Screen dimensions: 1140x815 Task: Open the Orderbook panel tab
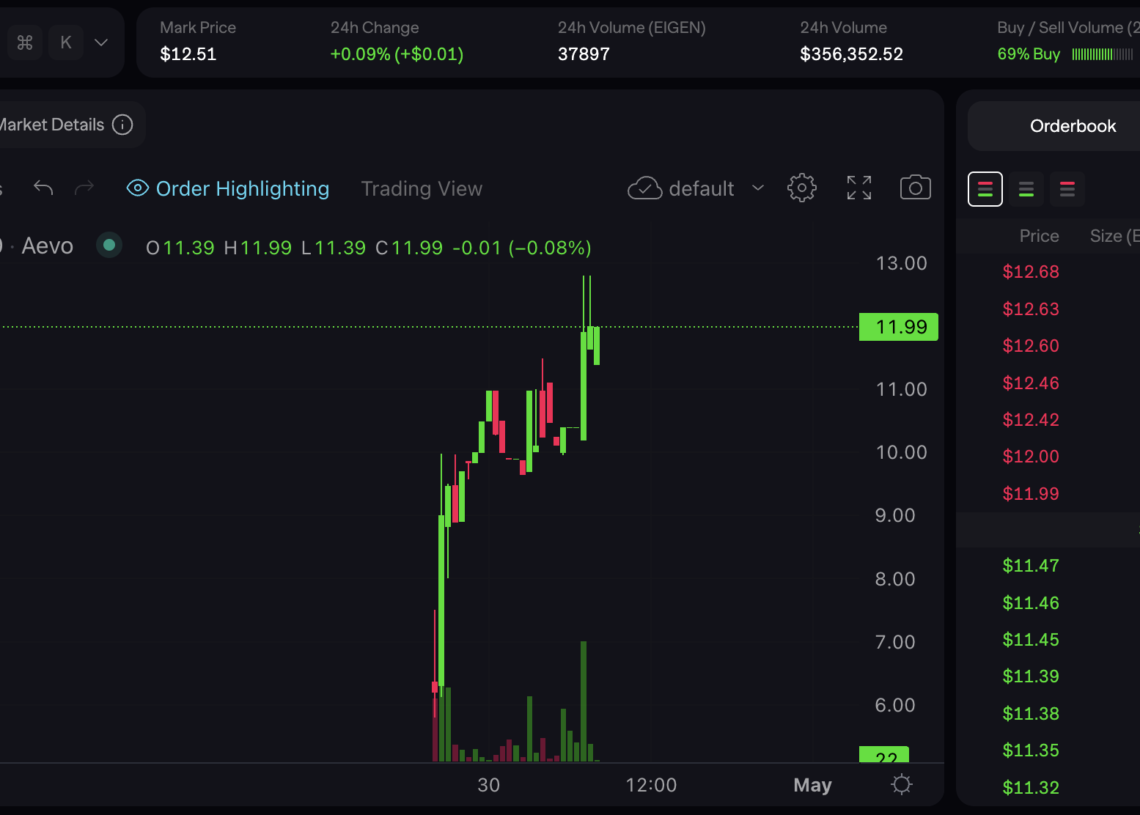[1073, 126]
